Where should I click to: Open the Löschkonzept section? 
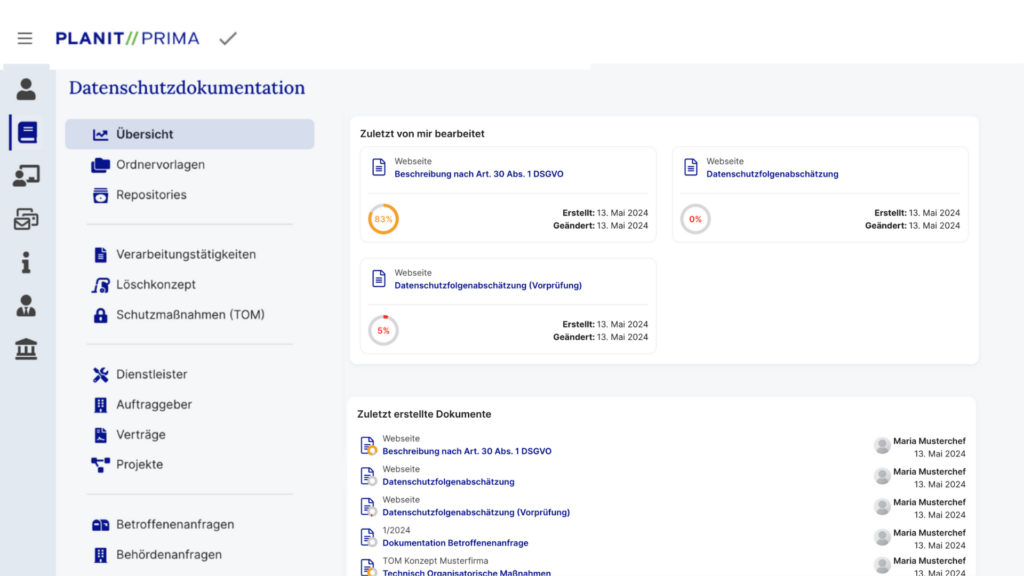coord(156,284)
